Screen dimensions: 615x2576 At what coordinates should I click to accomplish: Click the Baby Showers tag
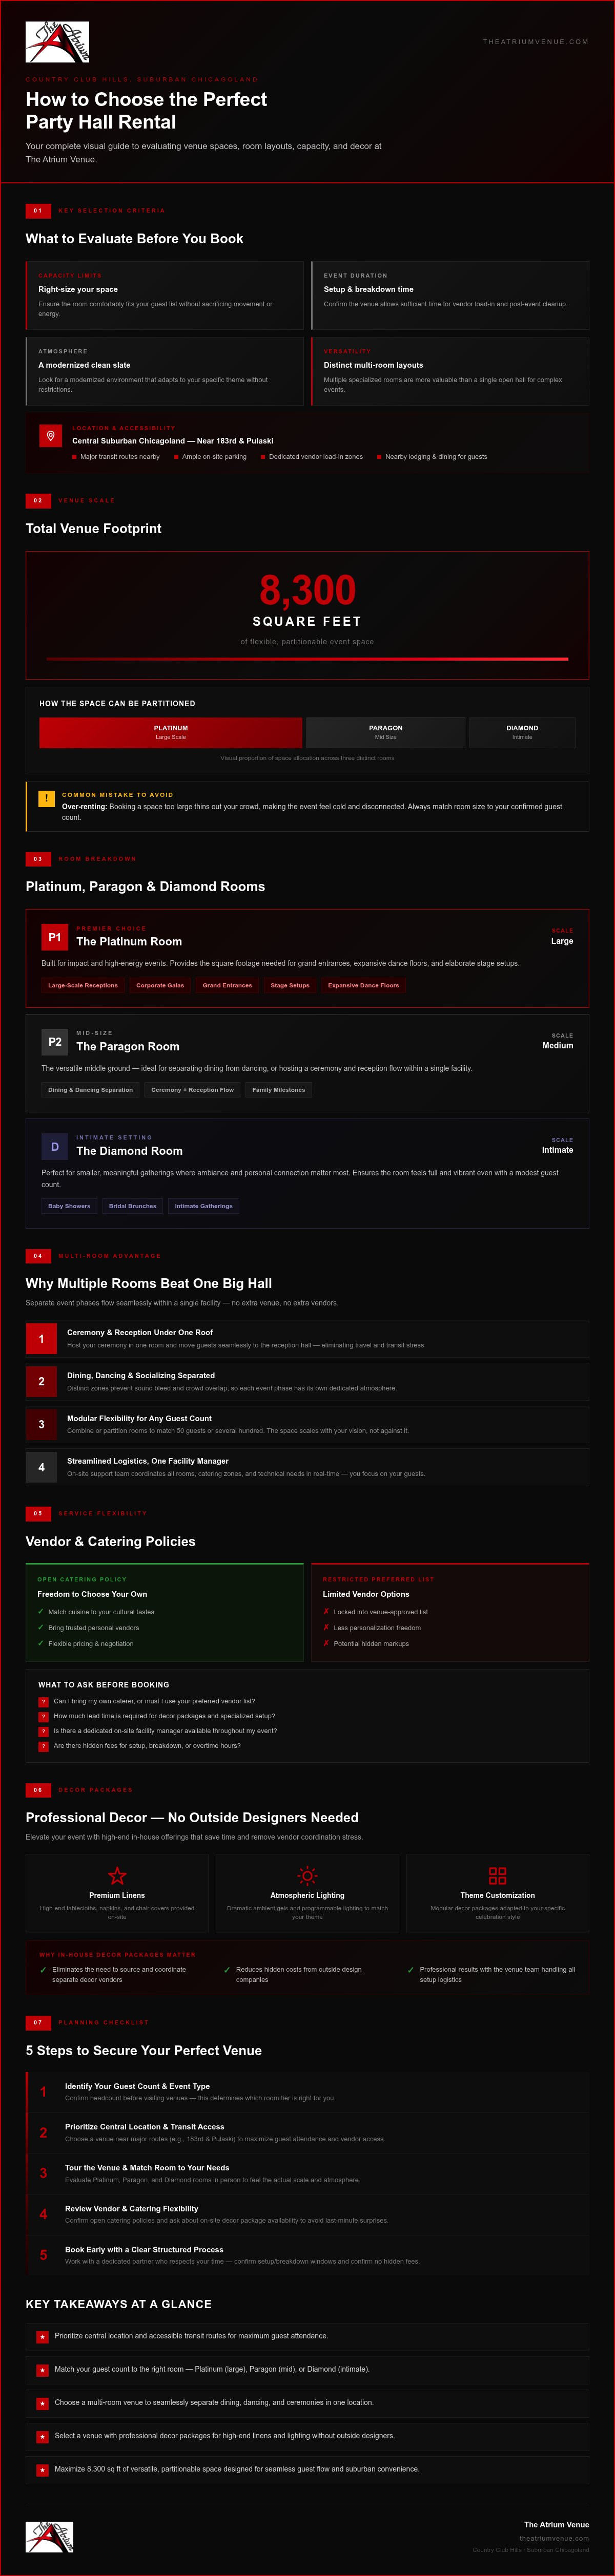click(69, 1206)
